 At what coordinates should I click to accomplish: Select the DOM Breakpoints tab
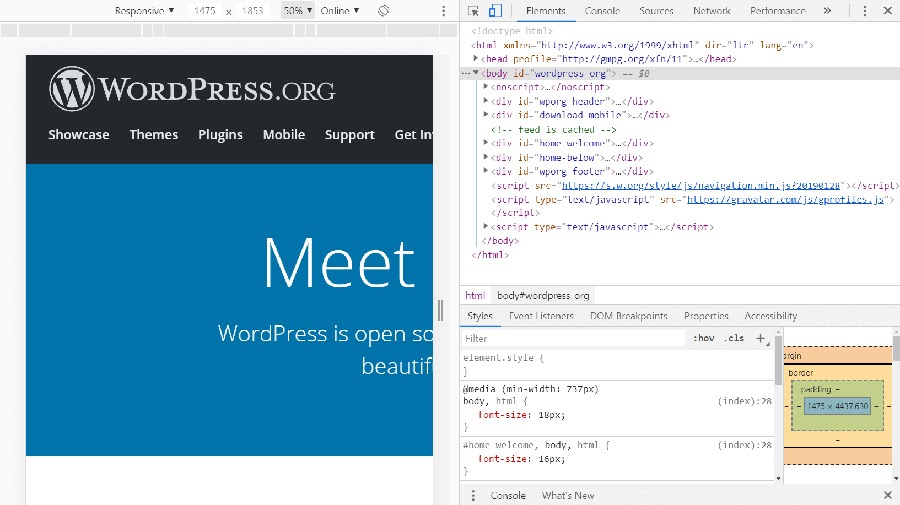(629, 316)
